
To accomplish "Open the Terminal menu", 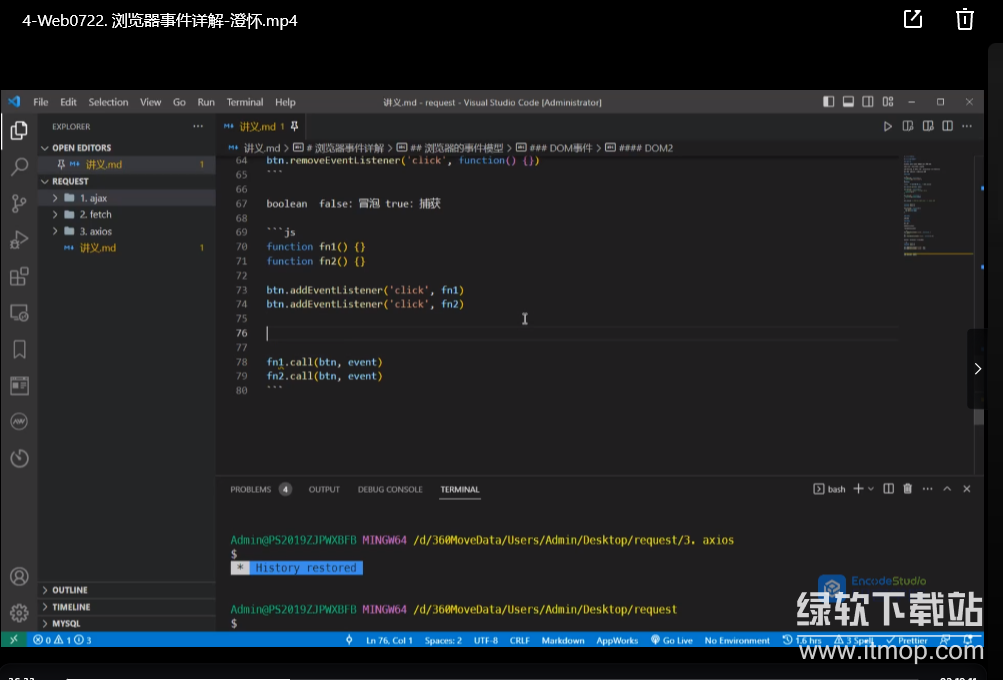I will [244, 102].
